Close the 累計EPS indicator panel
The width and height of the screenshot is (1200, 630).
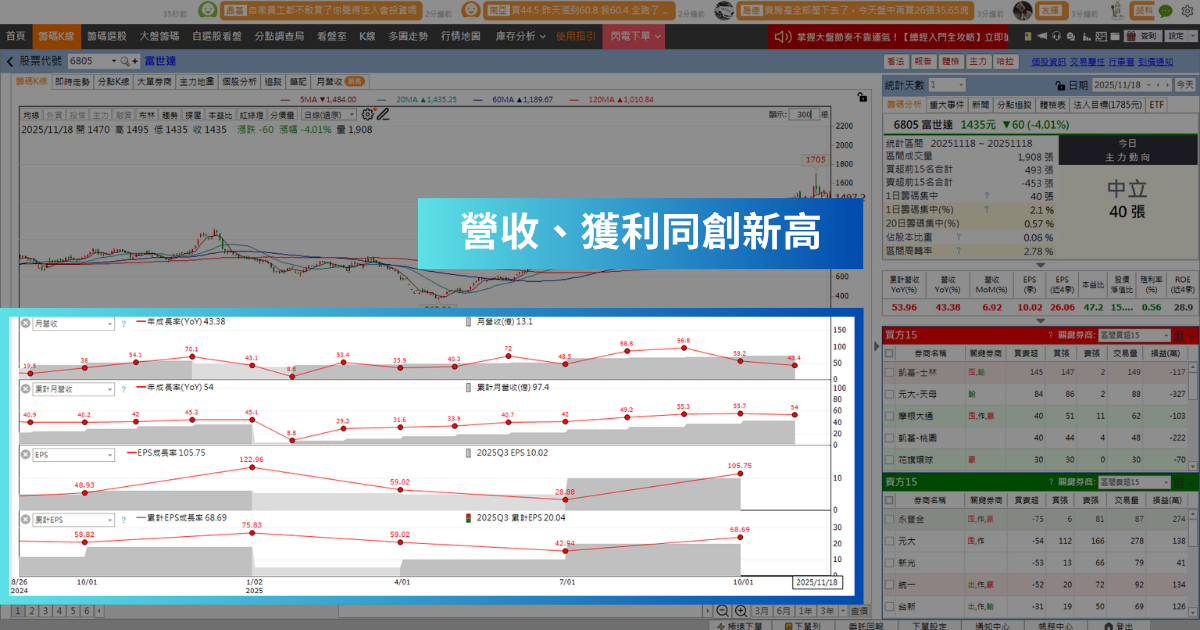pyautogui.click(x=26, y=519)
